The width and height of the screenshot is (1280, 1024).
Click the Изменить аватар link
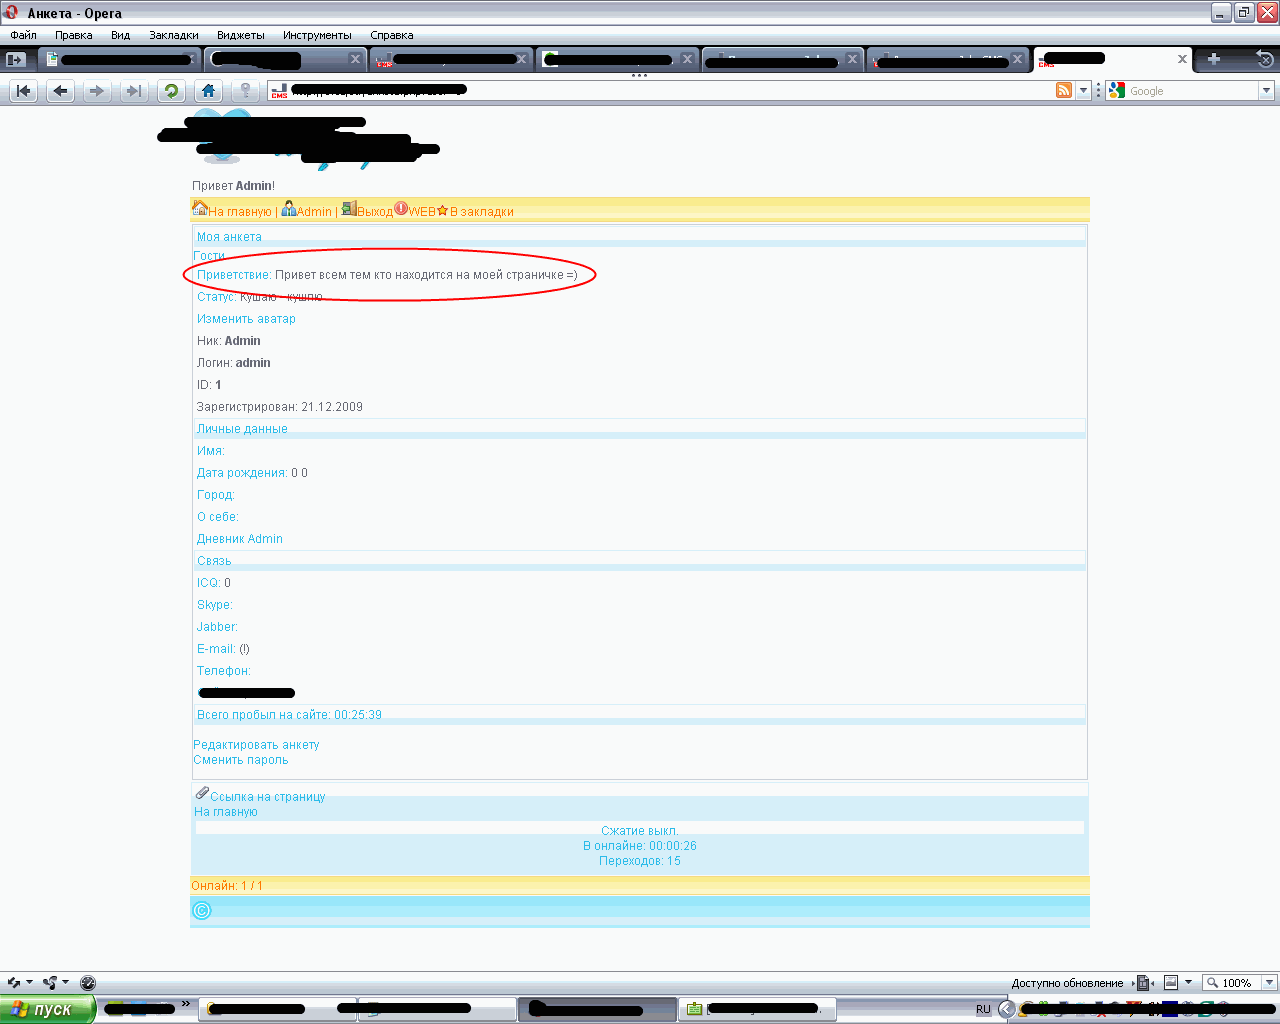246,319
